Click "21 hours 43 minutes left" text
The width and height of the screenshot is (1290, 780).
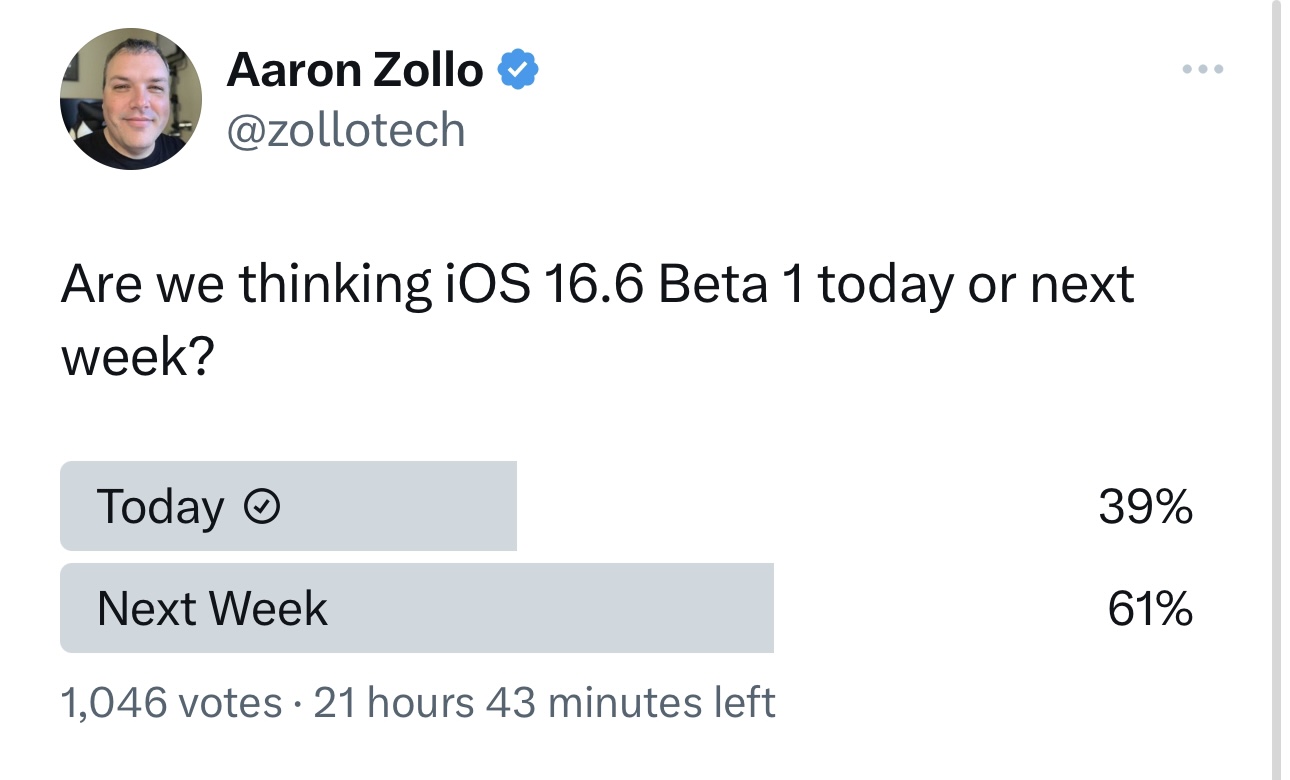544,703
